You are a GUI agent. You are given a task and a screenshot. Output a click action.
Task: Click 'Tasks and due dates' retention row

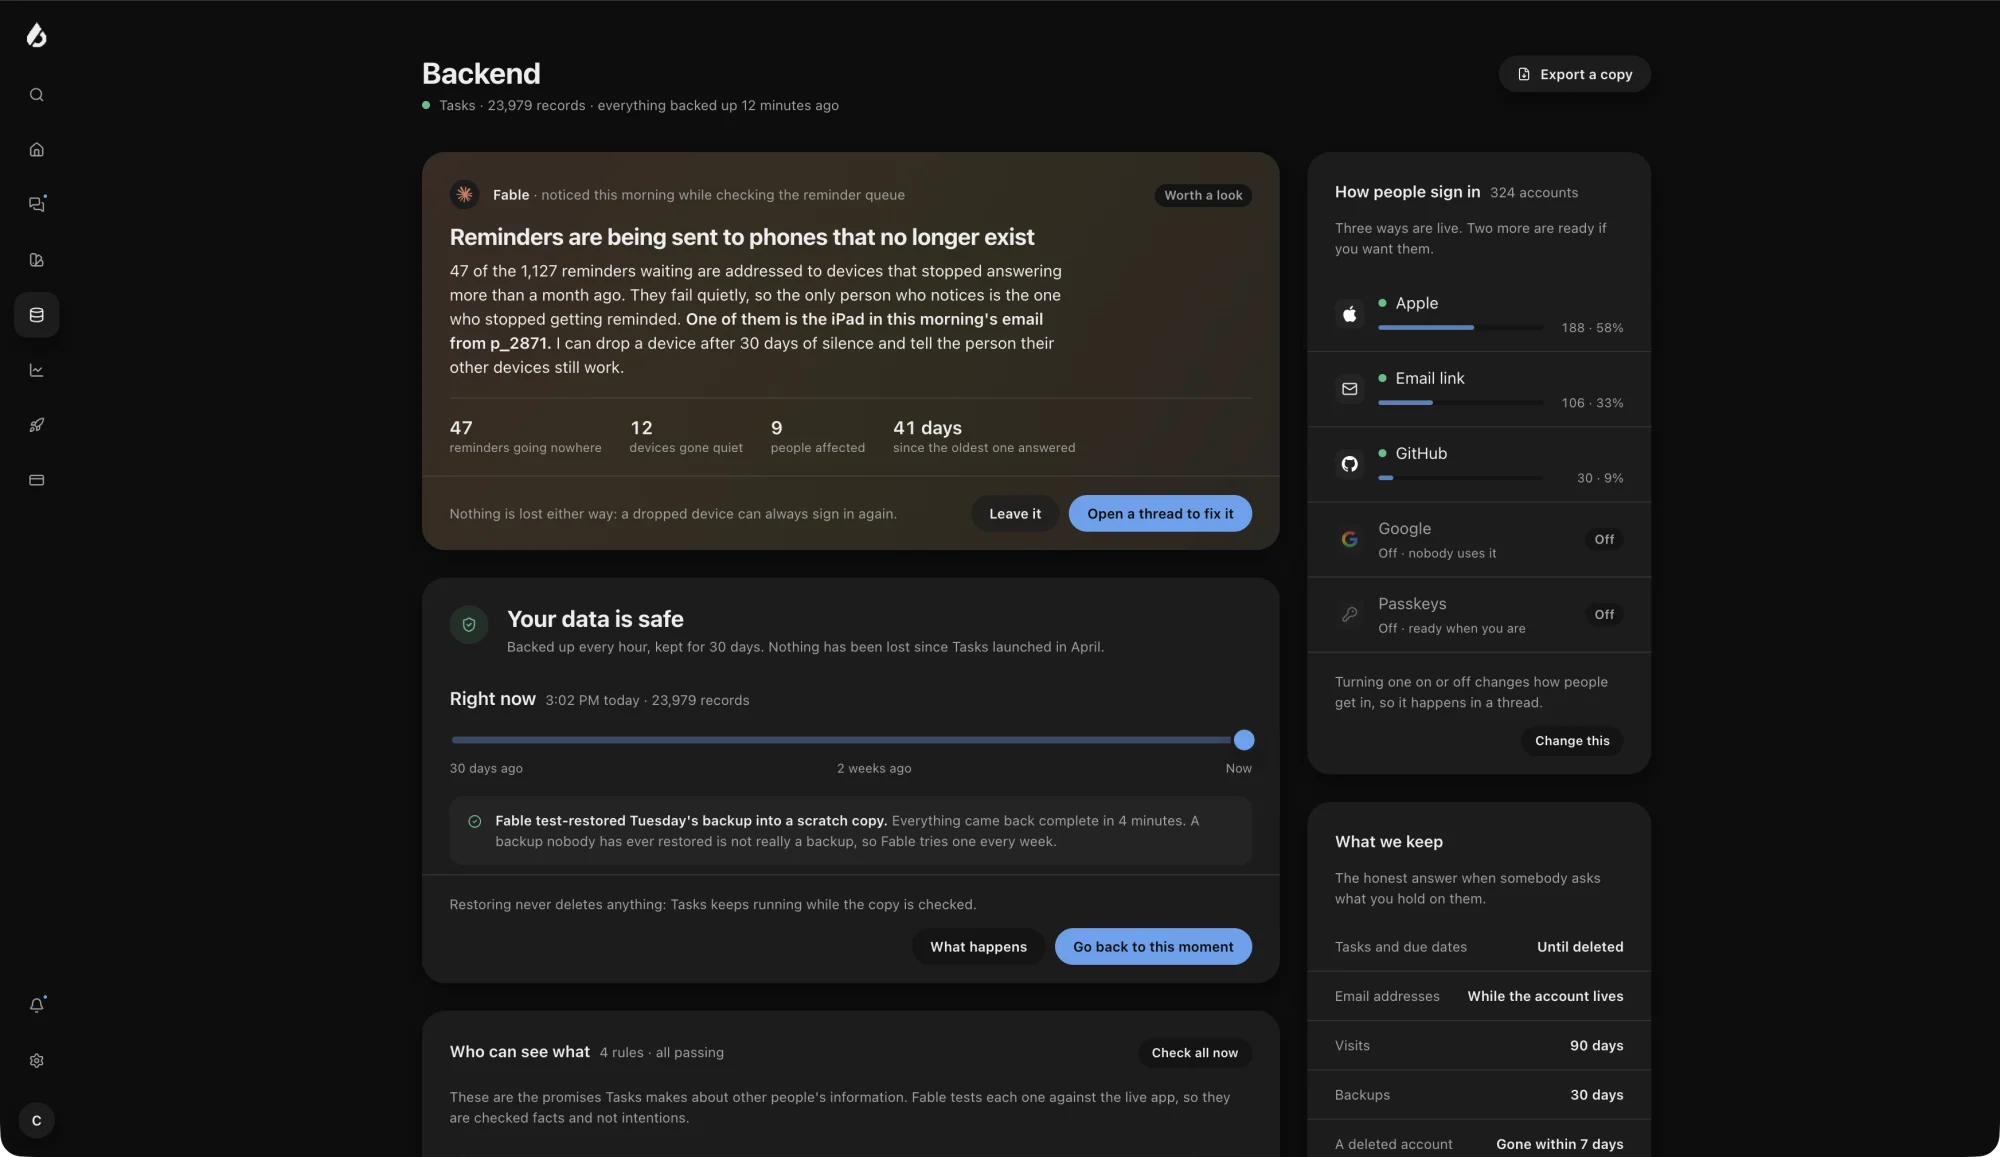click(x=1478, y=947)
